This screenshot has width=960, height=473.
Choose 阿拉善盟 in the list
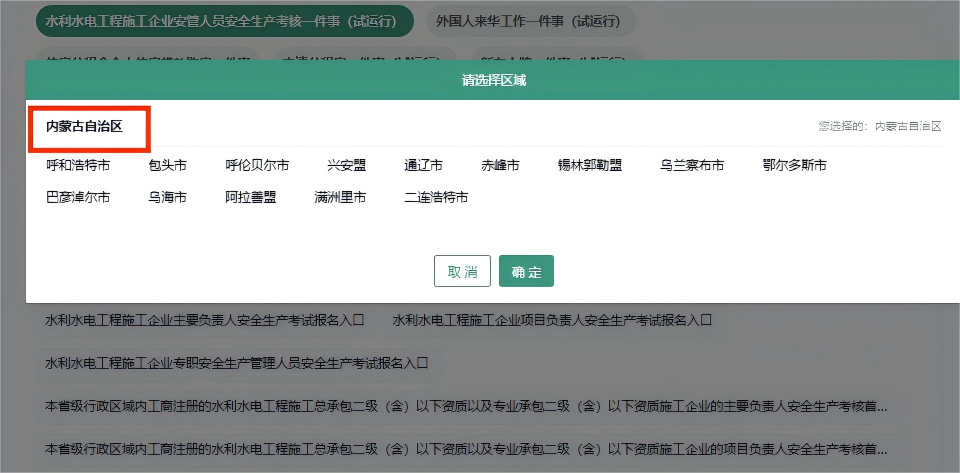(x=250, y=197)
